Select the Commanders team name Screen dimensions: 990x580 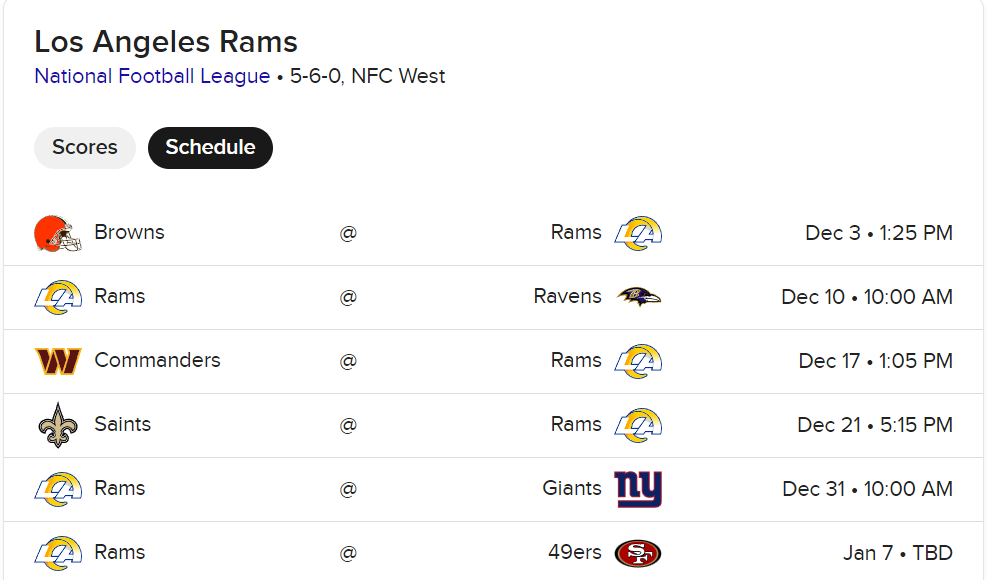[157, 360]
